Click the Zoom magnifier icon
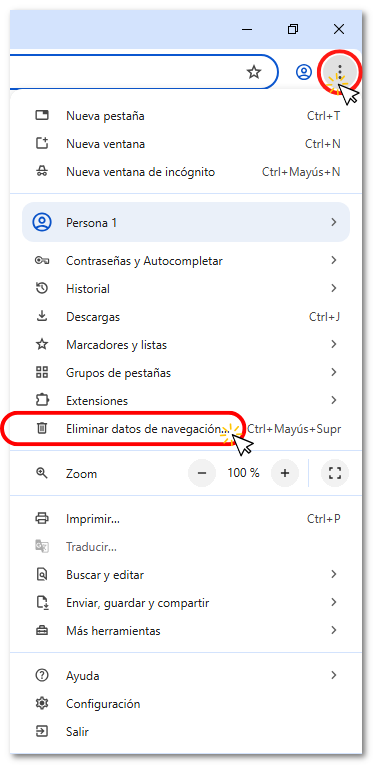This screenshot has height=765, width=373. coord(42,473)
